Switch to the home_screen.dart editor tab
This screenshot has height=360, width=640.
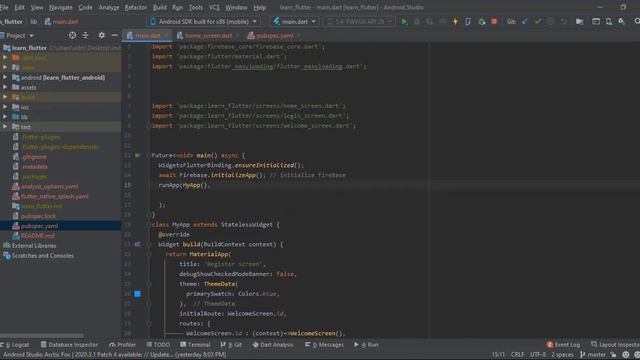click(x=207, y=36)
